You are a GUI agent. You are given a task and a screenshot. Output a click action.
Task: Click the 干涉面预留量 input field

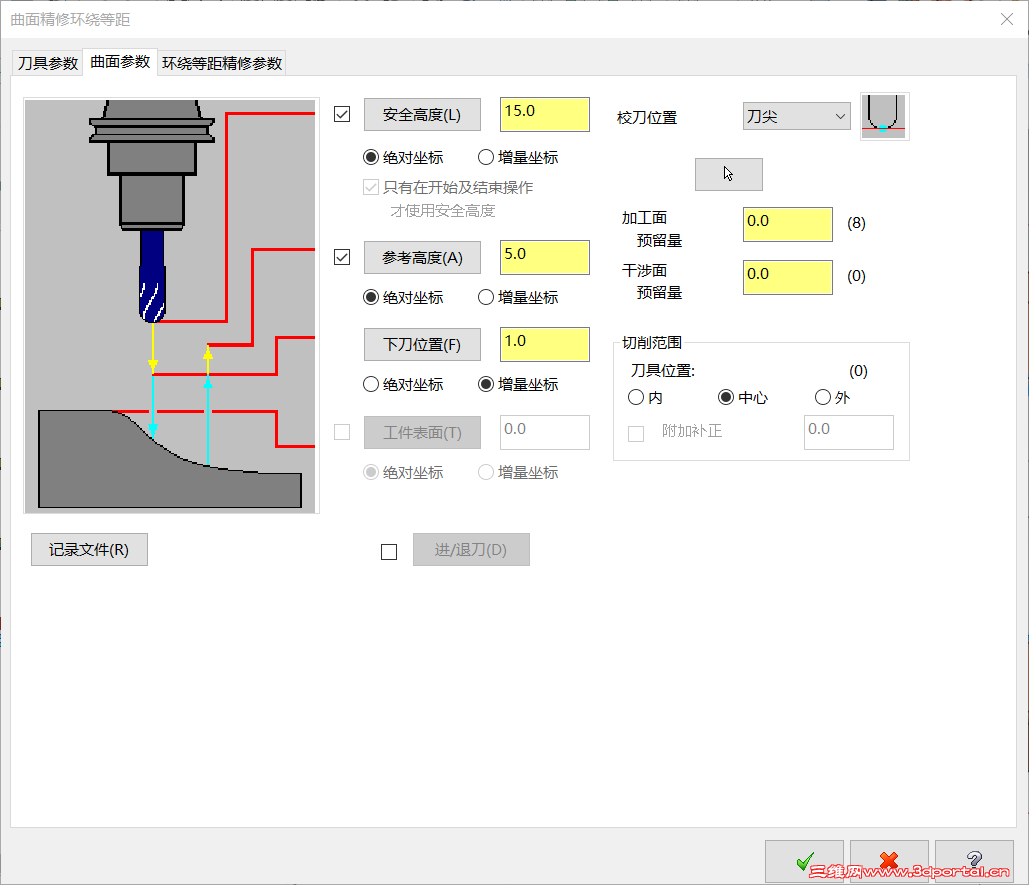coord(786,276)
